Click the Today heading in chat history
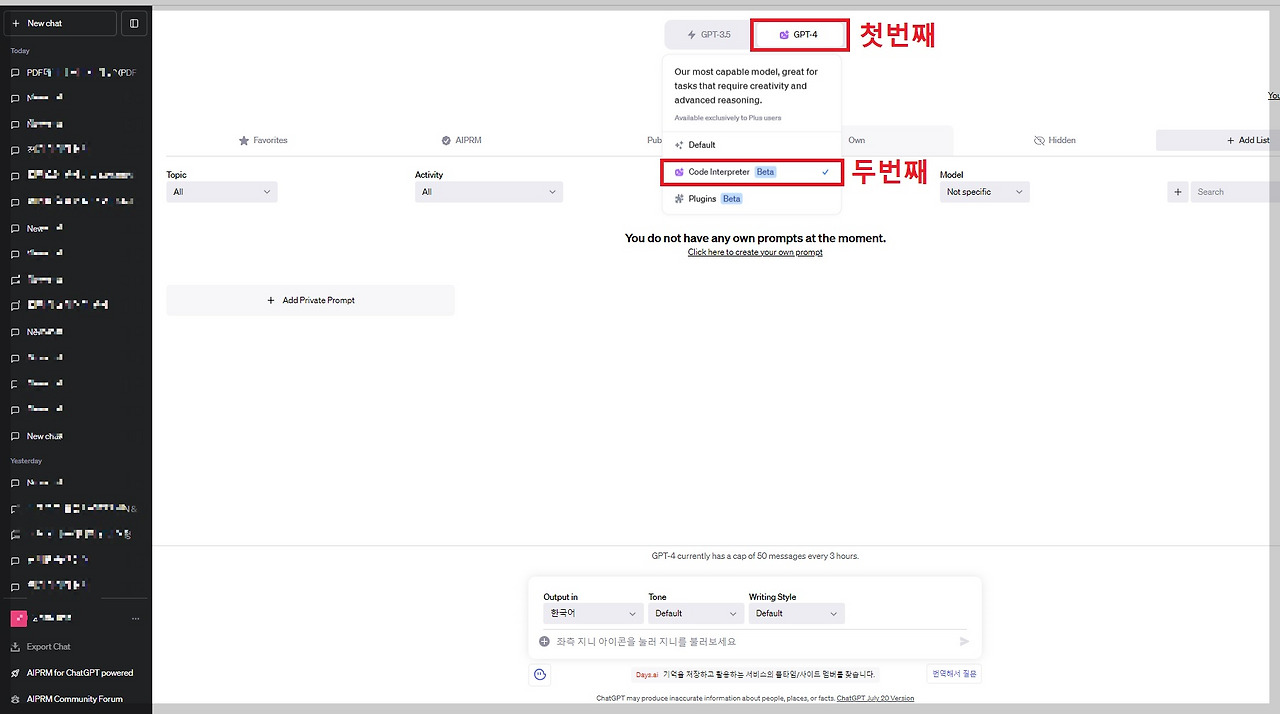Viewport: 1280px width, 714px height. pyautogui.click(x=20, y=50)
